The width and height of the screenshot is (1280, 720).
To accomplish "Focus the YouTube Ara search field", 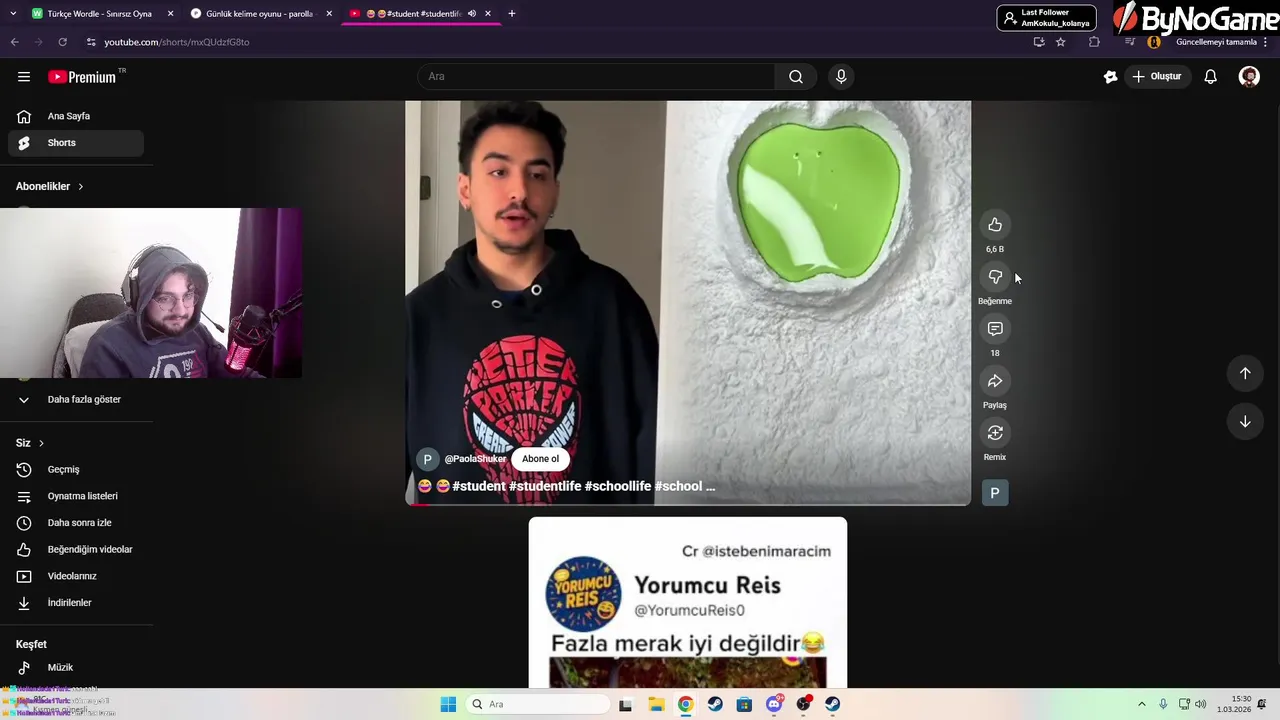I will [x=596, y=77].
